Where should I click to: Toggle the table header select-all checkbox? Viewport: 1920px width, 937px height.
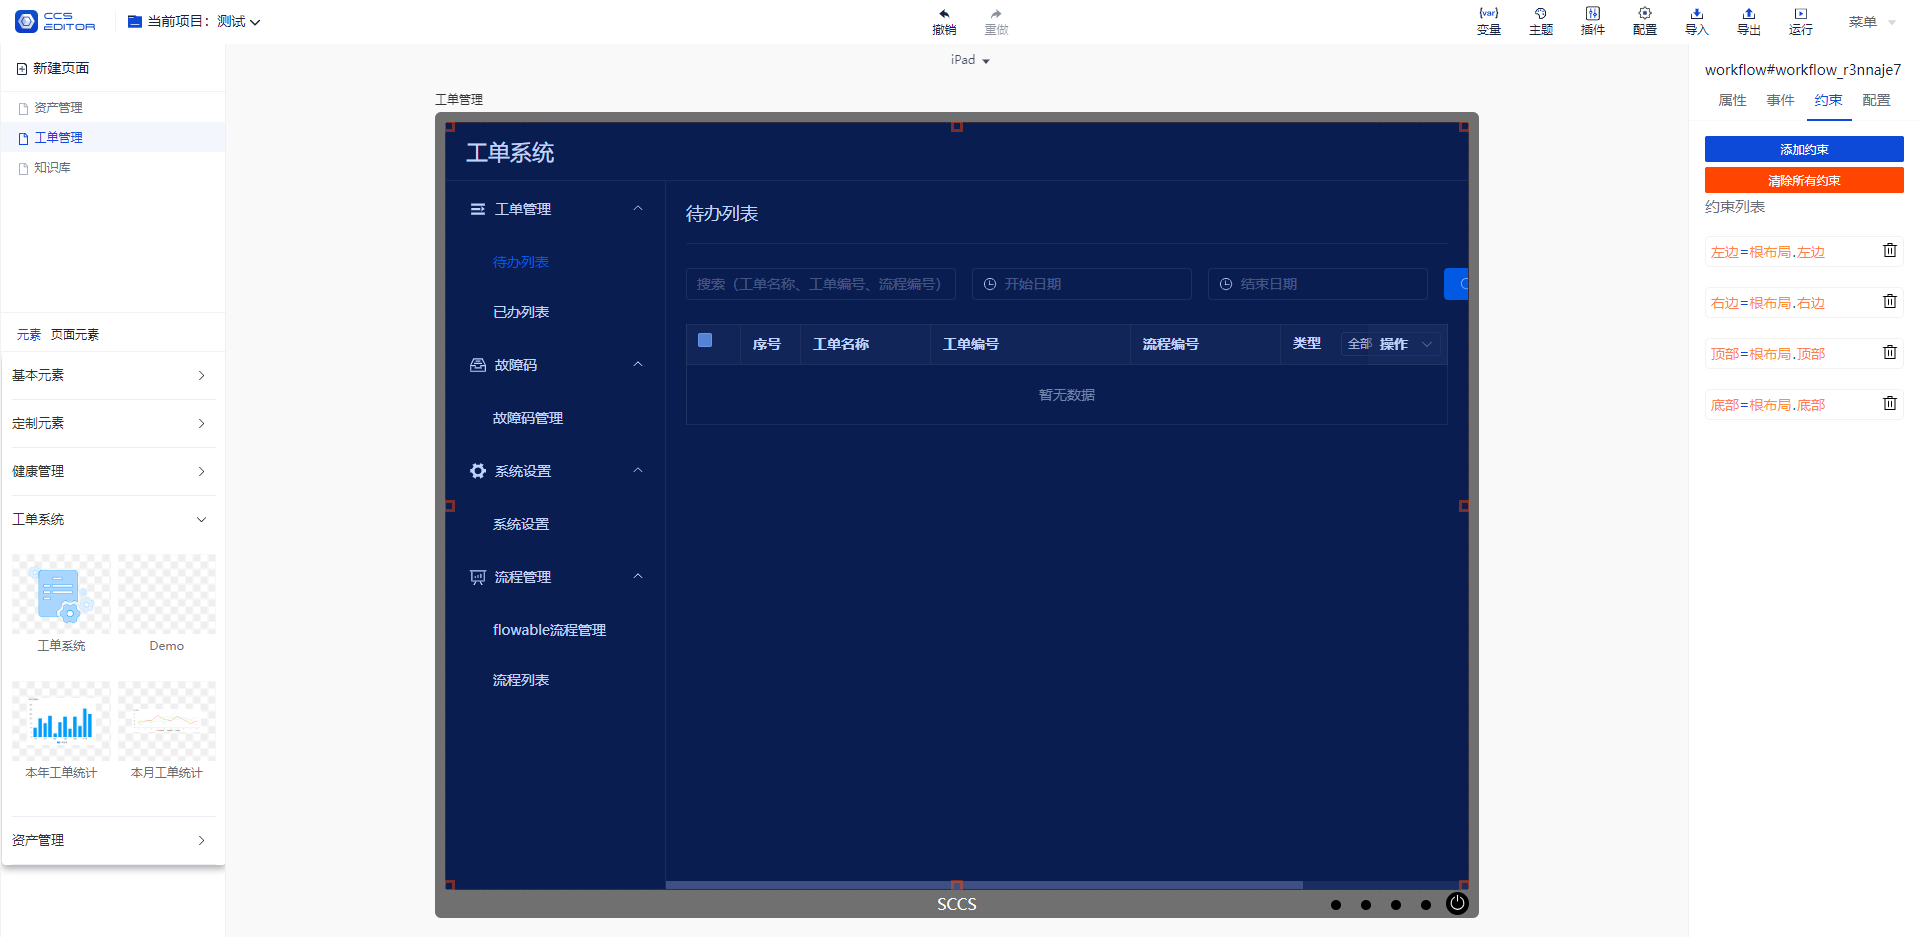[705, 340]
